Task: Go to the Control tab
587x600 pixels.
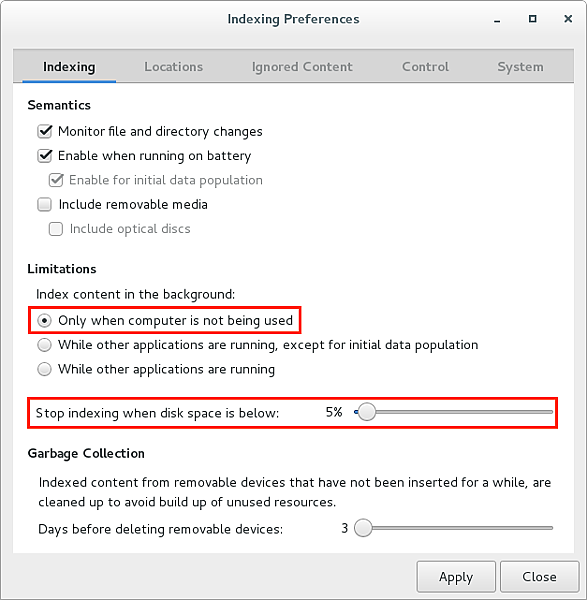Action: pos(425,67)
